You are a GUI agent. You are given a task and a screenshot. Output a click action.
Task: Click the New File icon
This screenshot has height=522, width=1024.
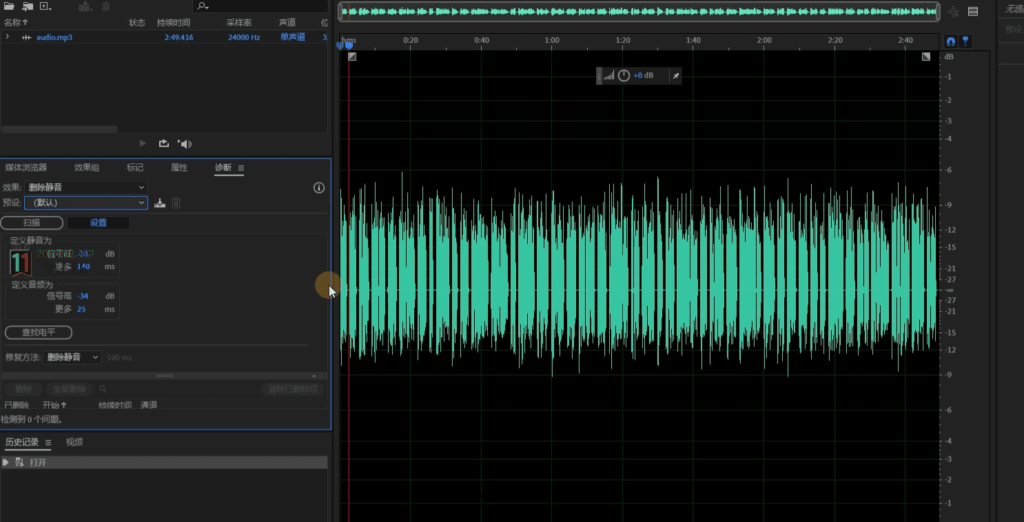point(45,6)
